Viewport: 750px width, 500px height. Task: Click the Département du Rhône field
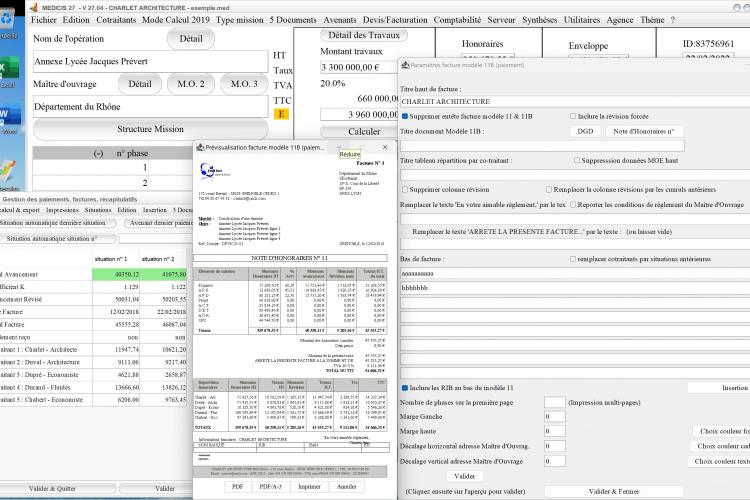pyautogui.click(x=151, y=107)
